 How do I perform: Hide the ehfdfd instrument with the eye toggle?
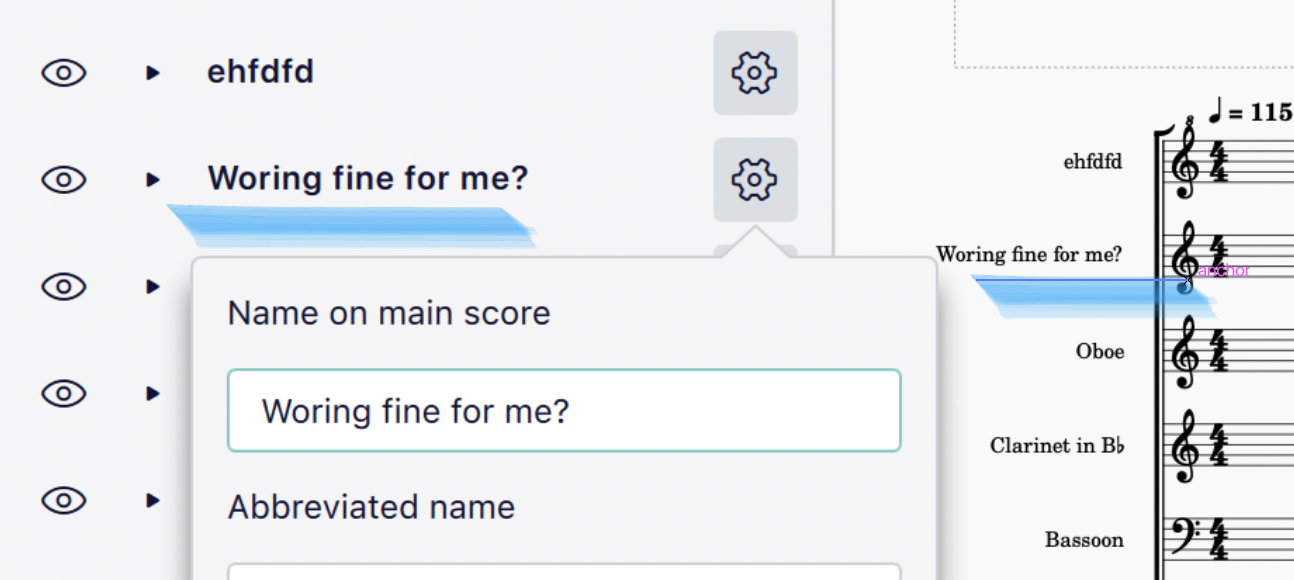coord(63,72)
